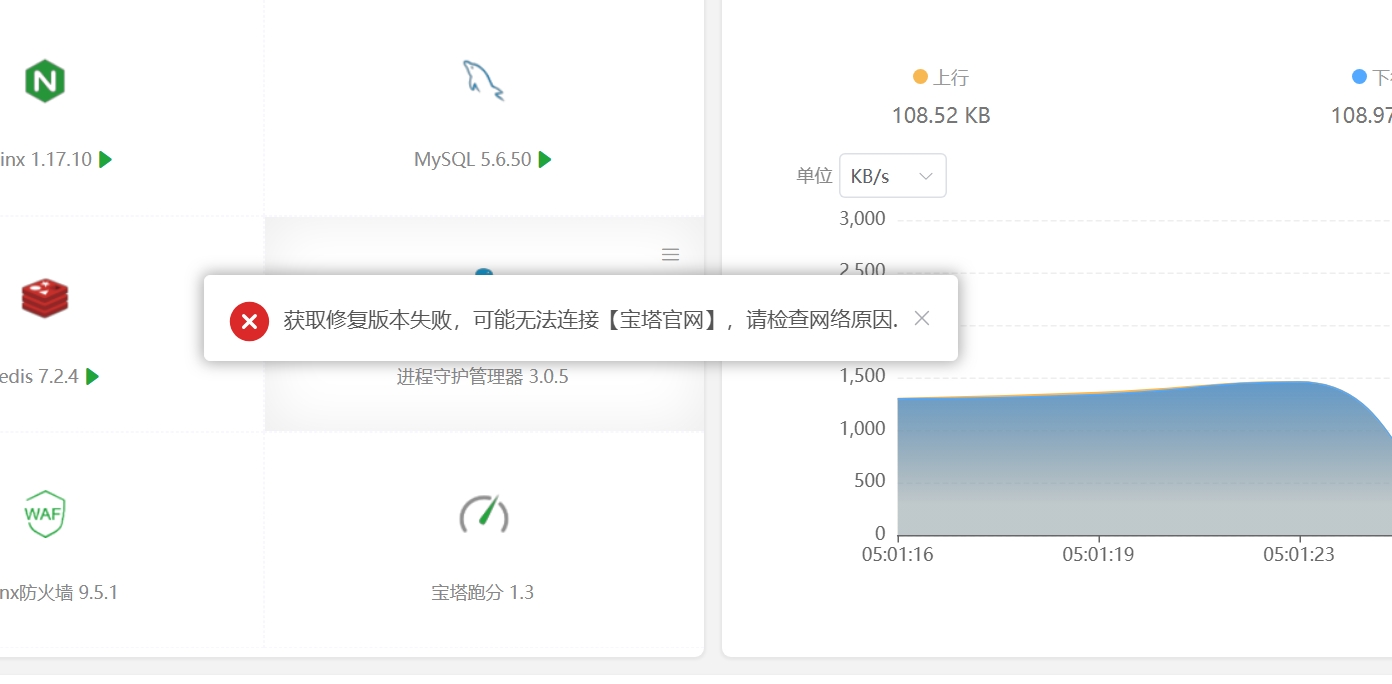Click the 1,500 y-axis label

tap(861, 376)
